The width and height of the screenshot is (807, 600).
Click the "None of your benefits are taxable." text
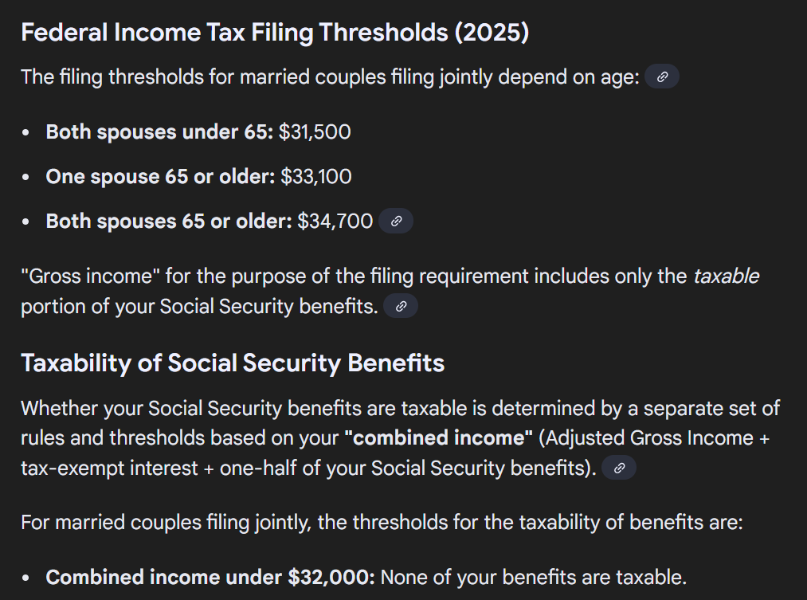[x=534, y=577]
